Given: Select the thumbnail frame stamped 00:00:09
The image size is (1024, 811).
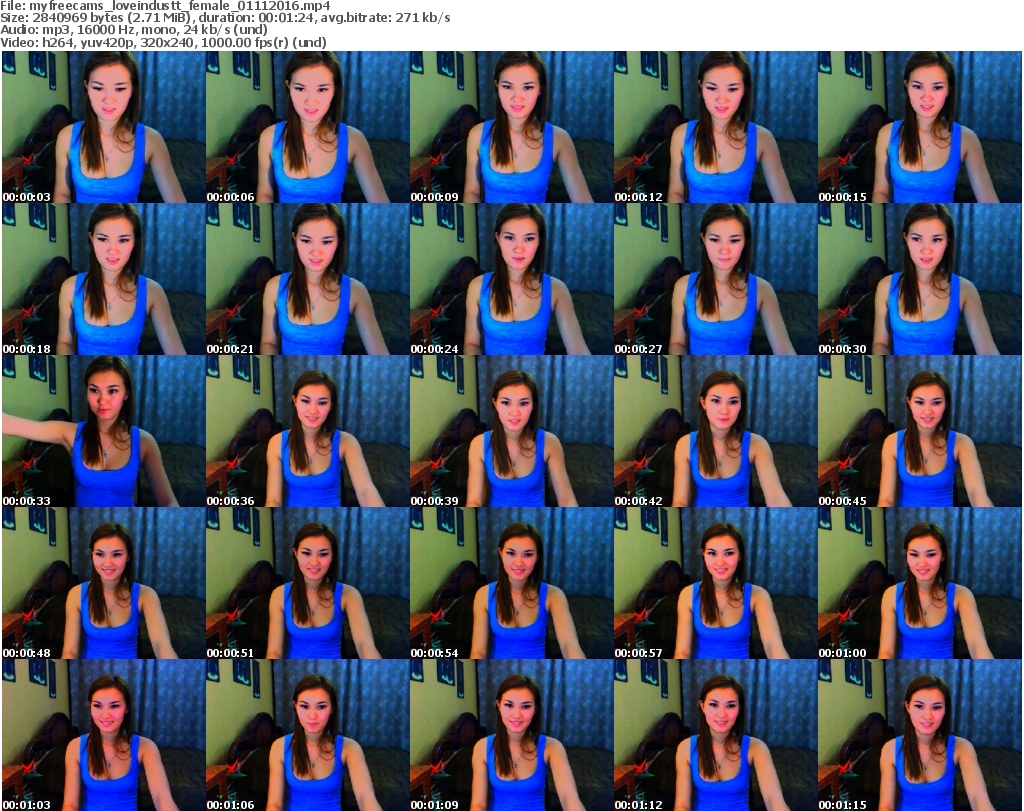Looking at the screenshot, I should click(511, 127).
